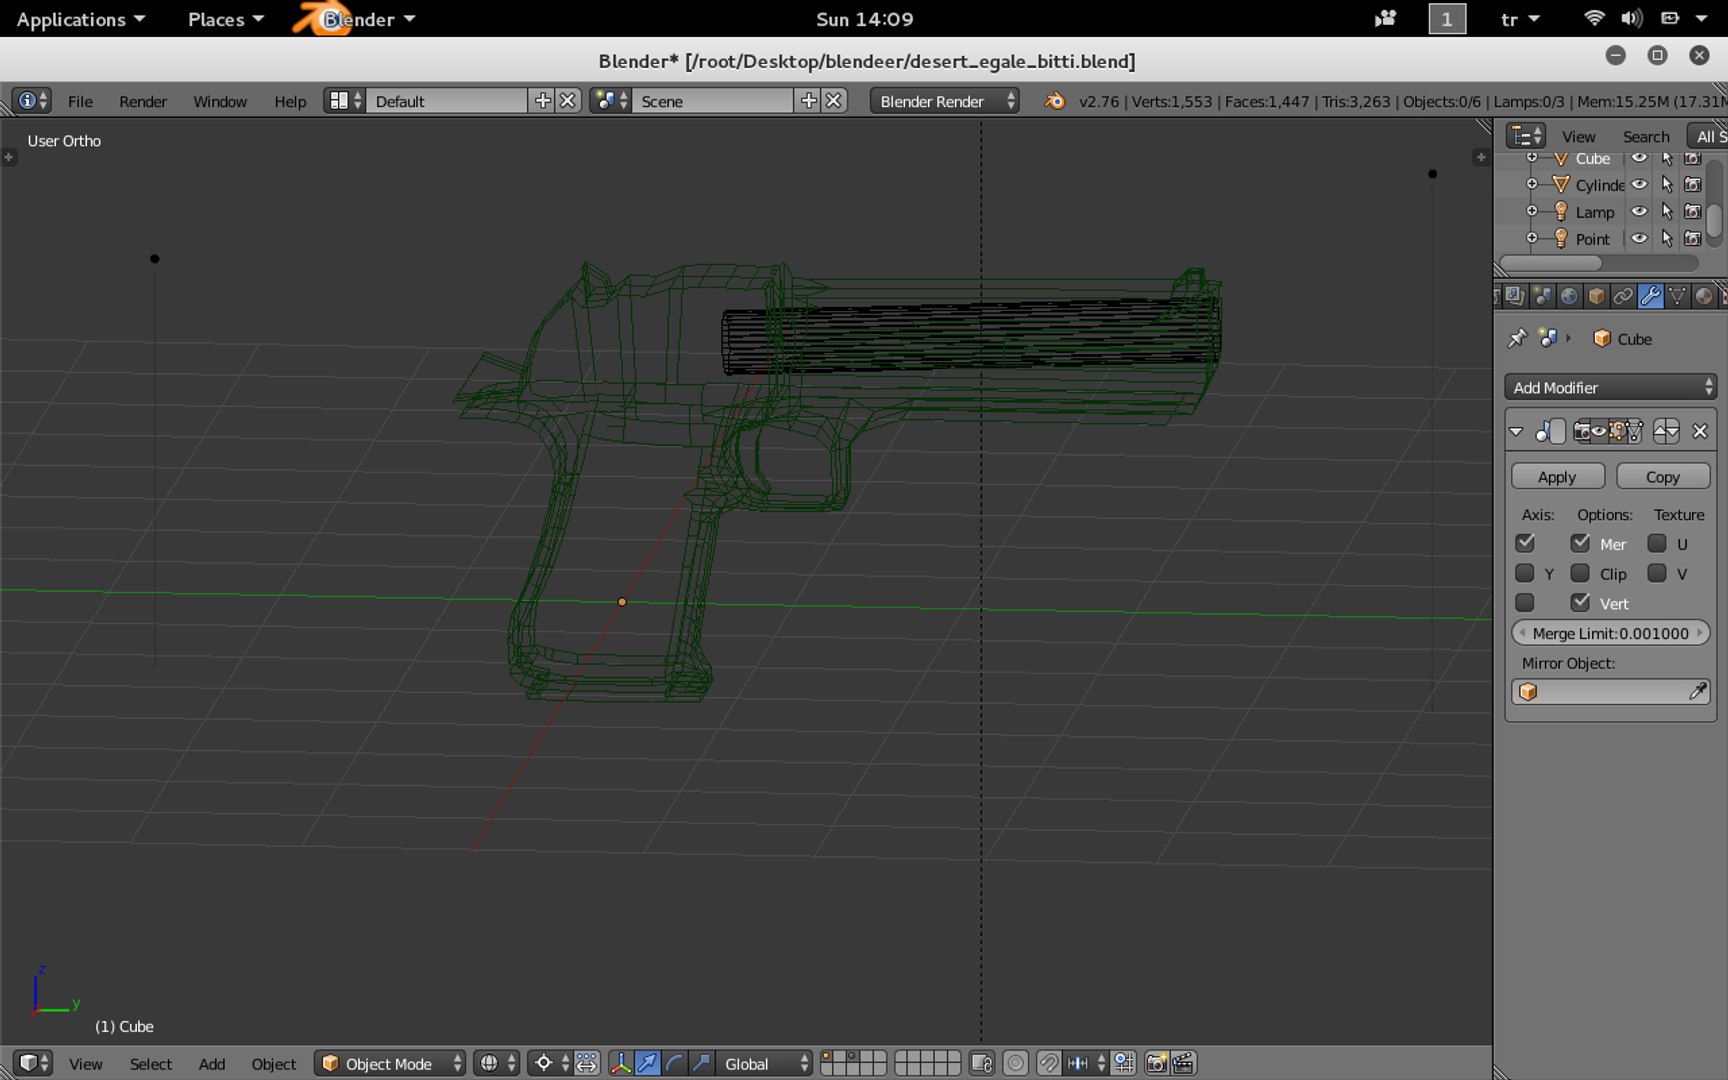Open the Object Mode dropdown
This screenshot has height=1080, width=1728.
390,1063
